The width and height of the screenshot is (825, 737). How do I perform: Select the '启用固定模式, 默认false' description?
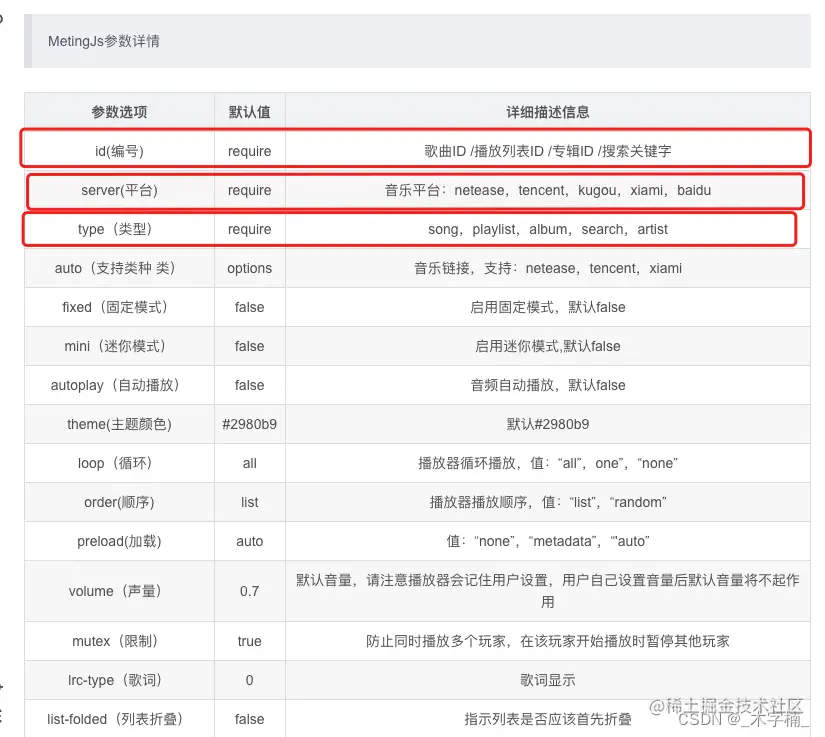pyautogui.click(x=548, y=307)
